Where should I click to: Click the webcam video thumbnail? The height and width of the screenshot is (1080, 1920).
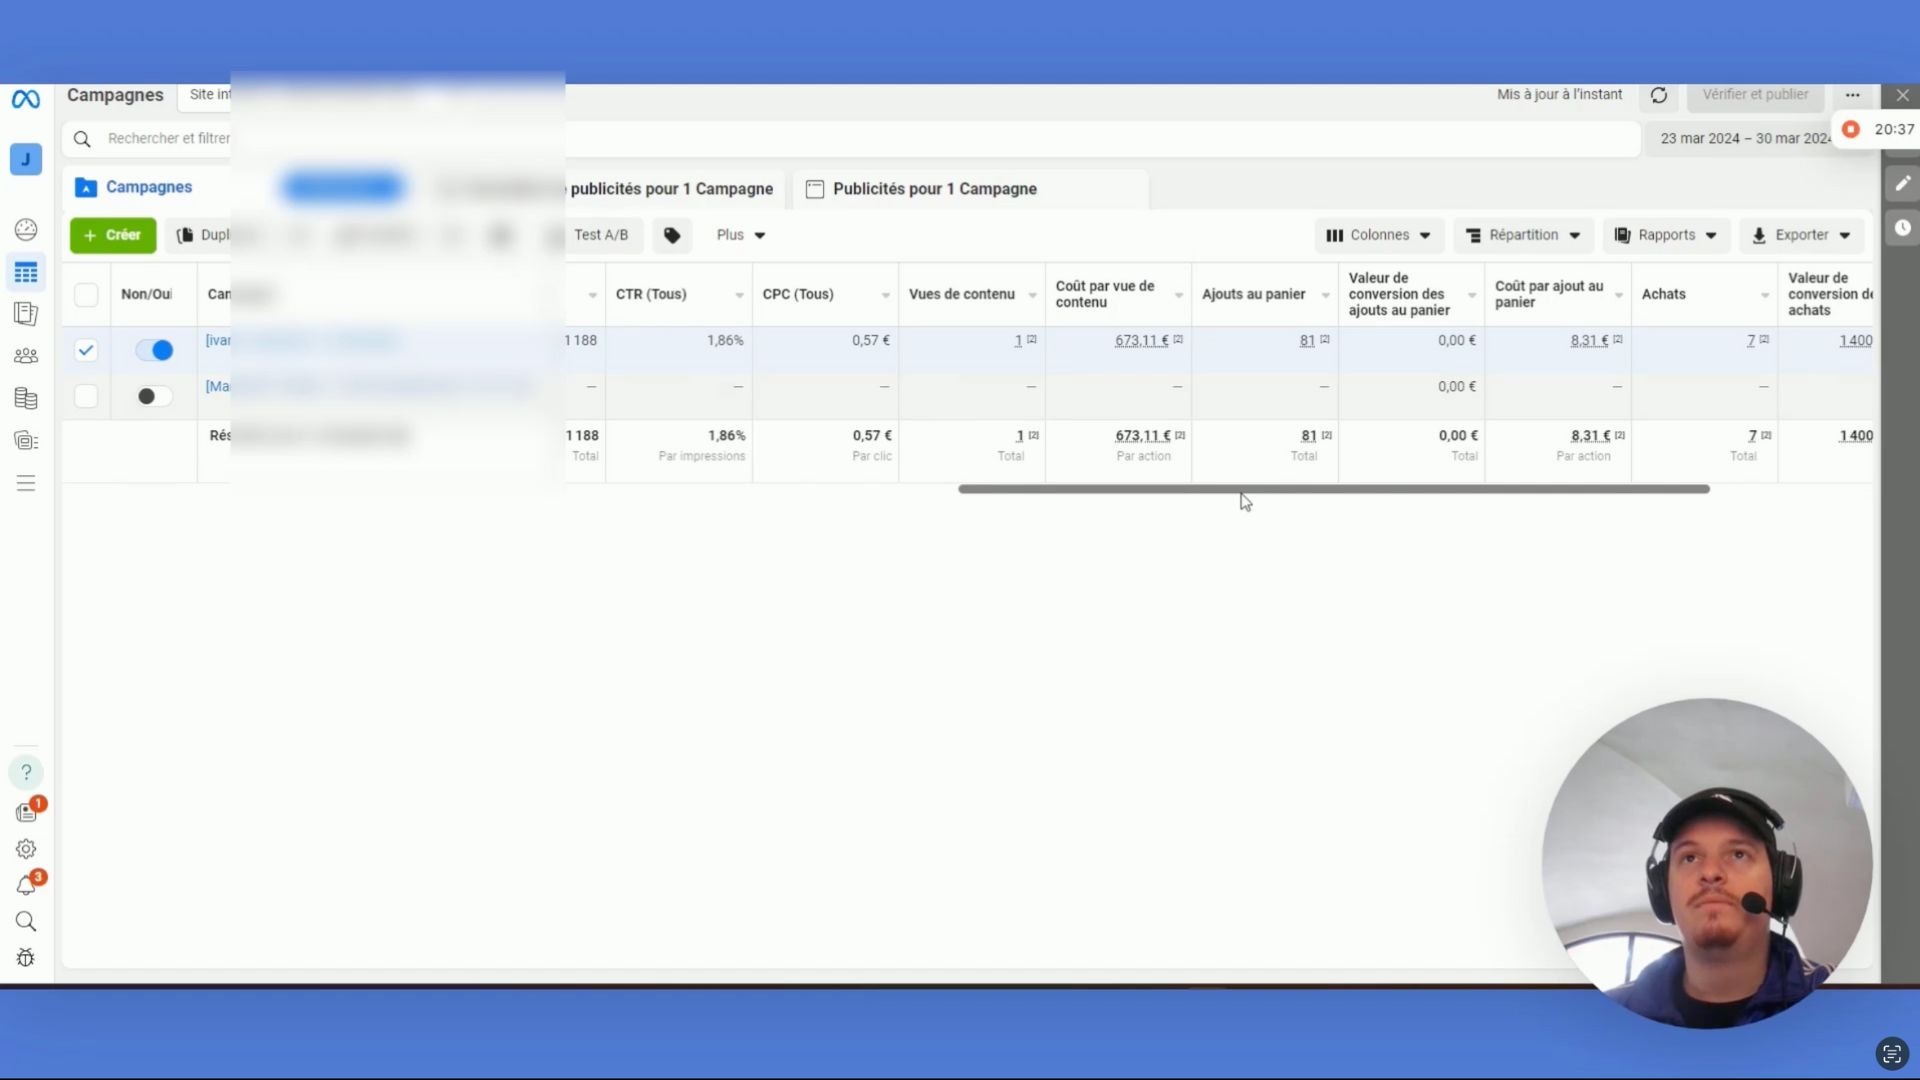pyautogui.click(x=1706, y=864)
